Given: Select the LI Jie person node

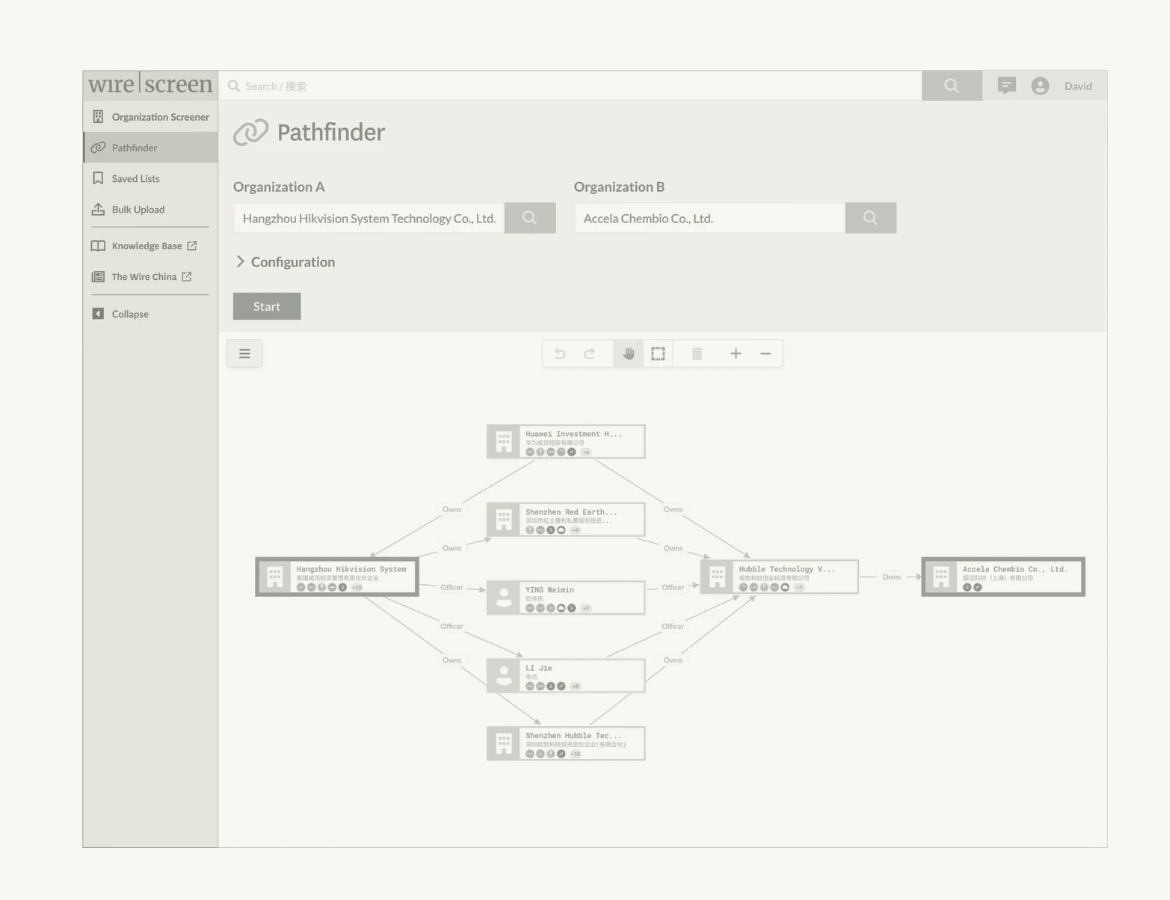Looking at the screenshot, I should click(566, 675).
